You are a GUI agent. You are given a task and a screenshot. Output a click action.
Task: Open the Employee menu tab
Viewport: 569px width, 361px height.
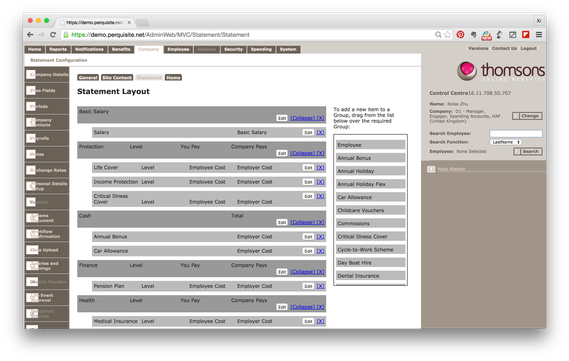point(178,49)
